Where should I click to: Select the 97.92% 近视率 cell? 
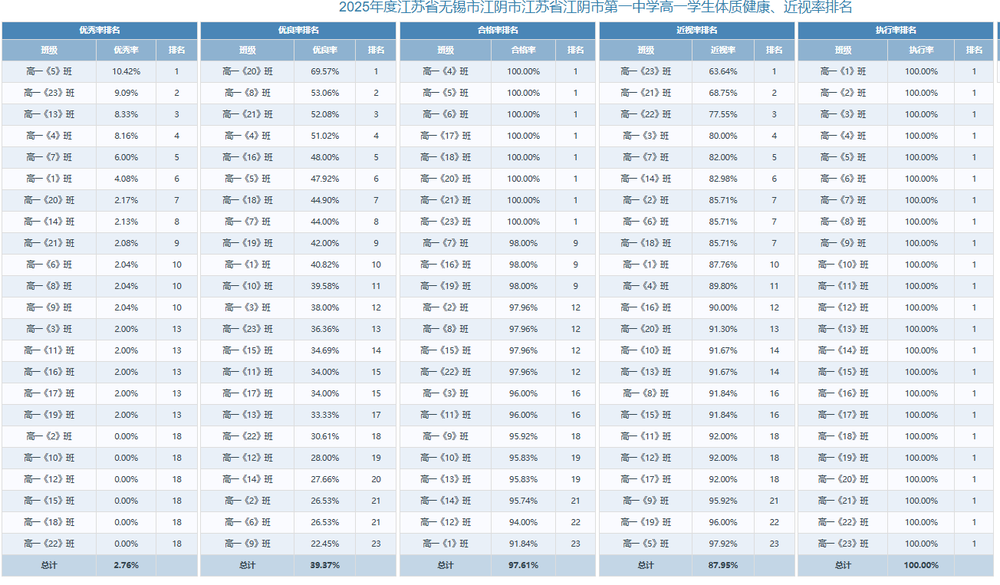pos(722,544)
